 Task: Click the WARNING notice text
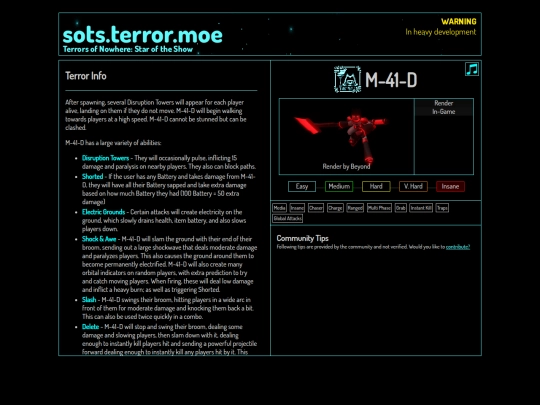point(459,22)
